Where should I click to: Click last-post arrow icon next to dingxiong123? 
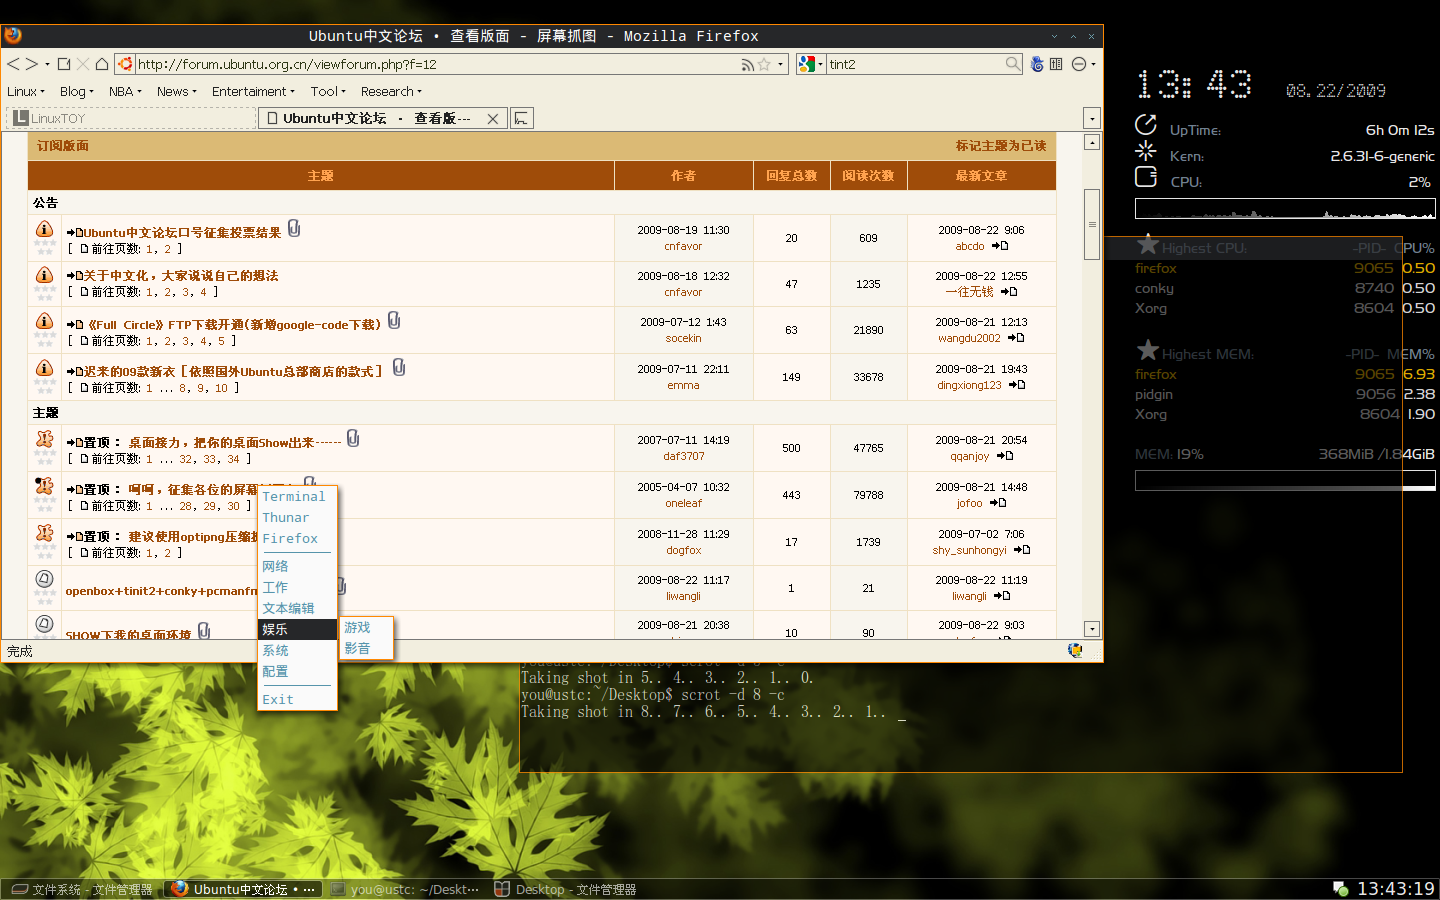1017,385
